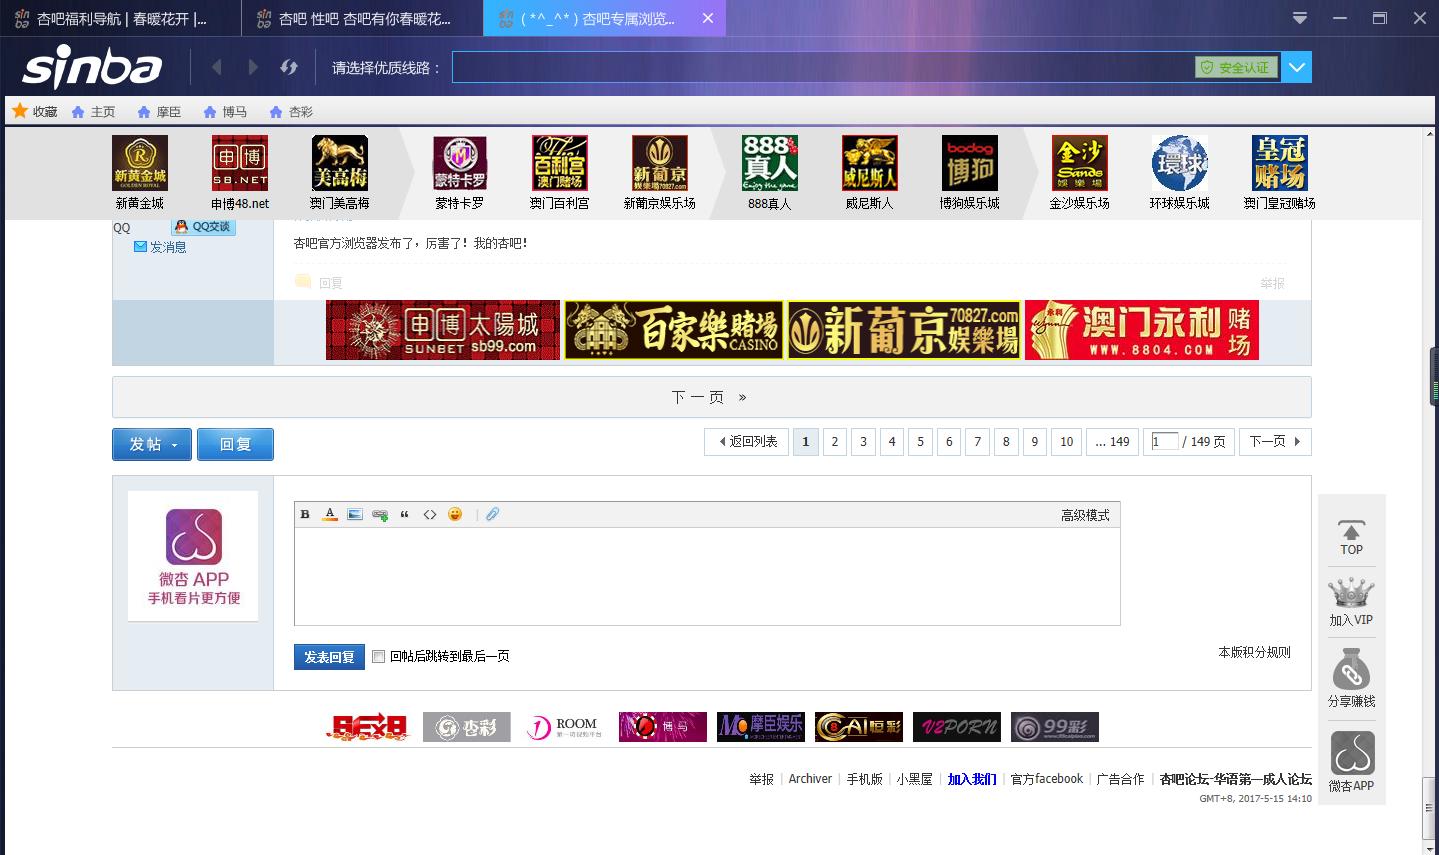Click the blue 回复 button

(235, 444)
